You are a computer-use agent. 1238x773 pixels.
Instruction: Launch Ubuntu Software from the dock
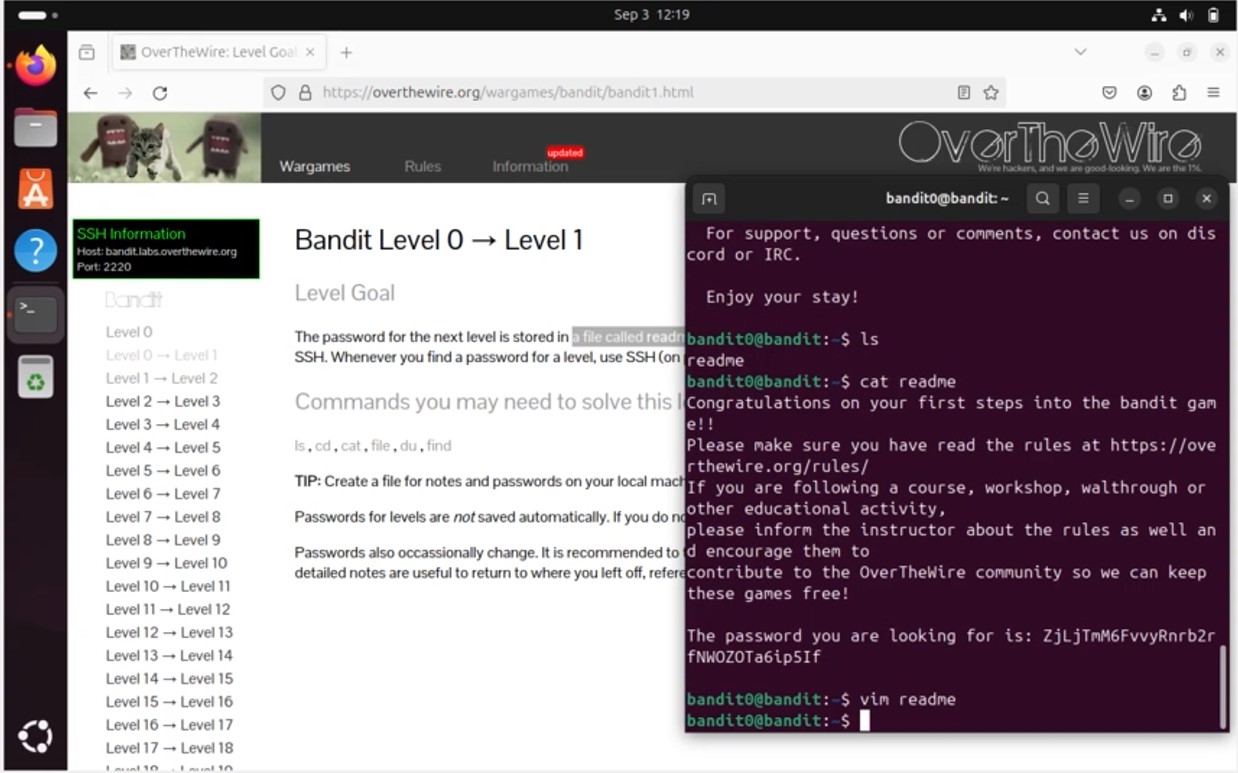(36, 189)
